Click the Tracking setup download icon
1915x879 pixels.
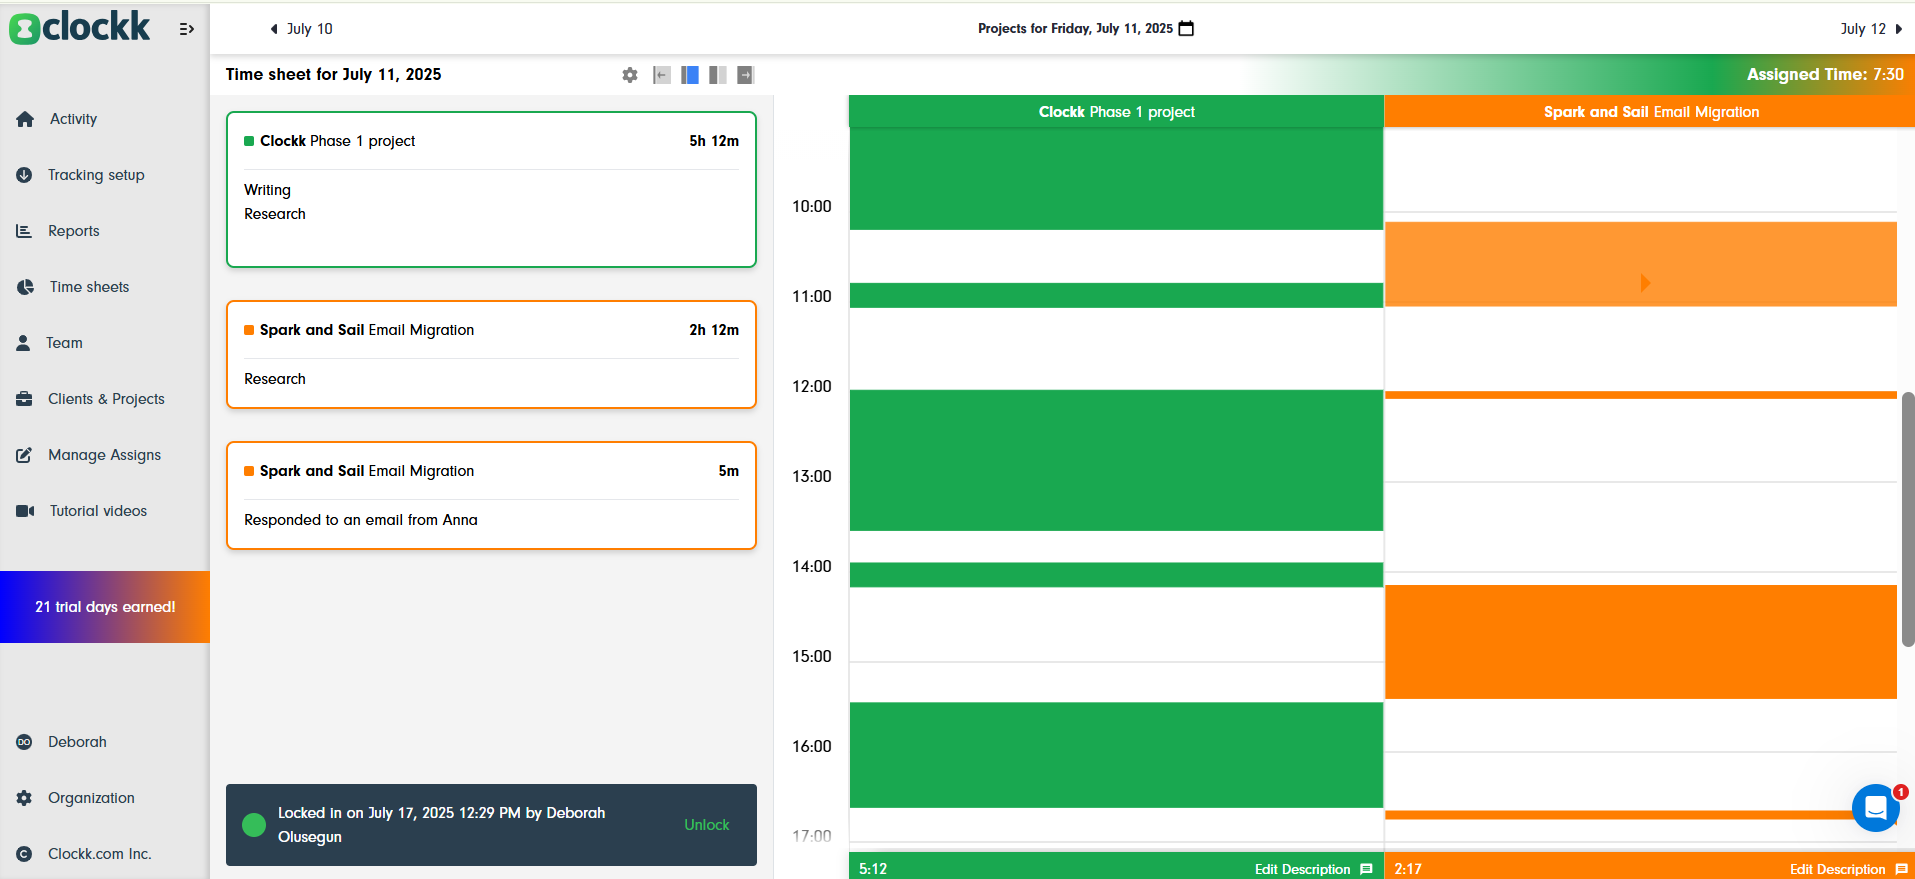pos(24,175)
